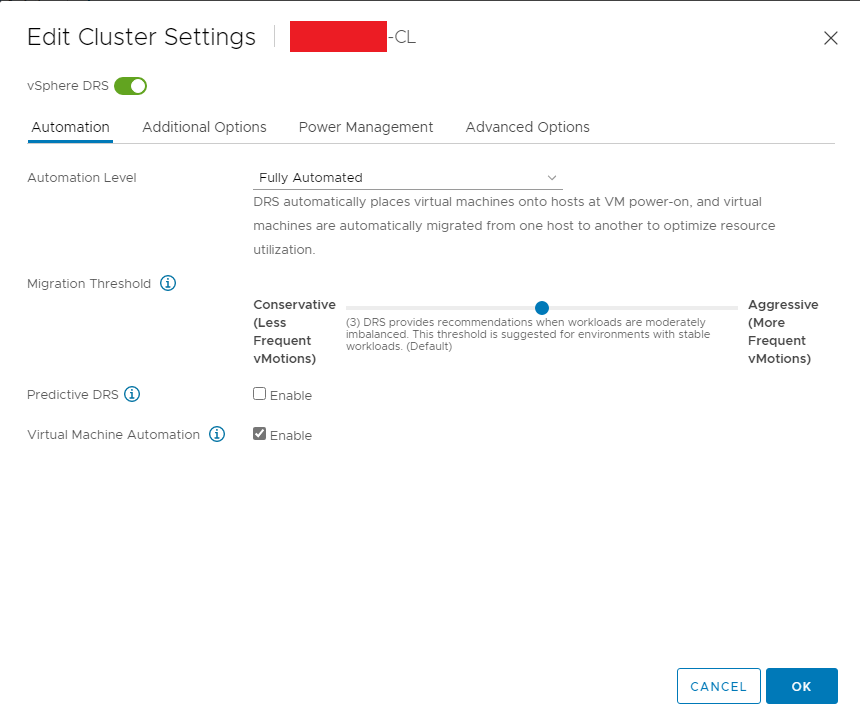The height and width of the screenshot is (726, 860).
Task: Click the 'Conservative (Less Frequent vMotions)' label
Action: [x=295, y=331]
